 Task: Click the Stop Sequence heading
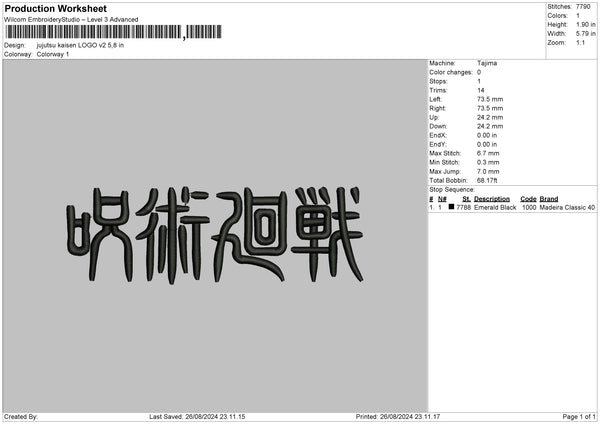point(452,190)
